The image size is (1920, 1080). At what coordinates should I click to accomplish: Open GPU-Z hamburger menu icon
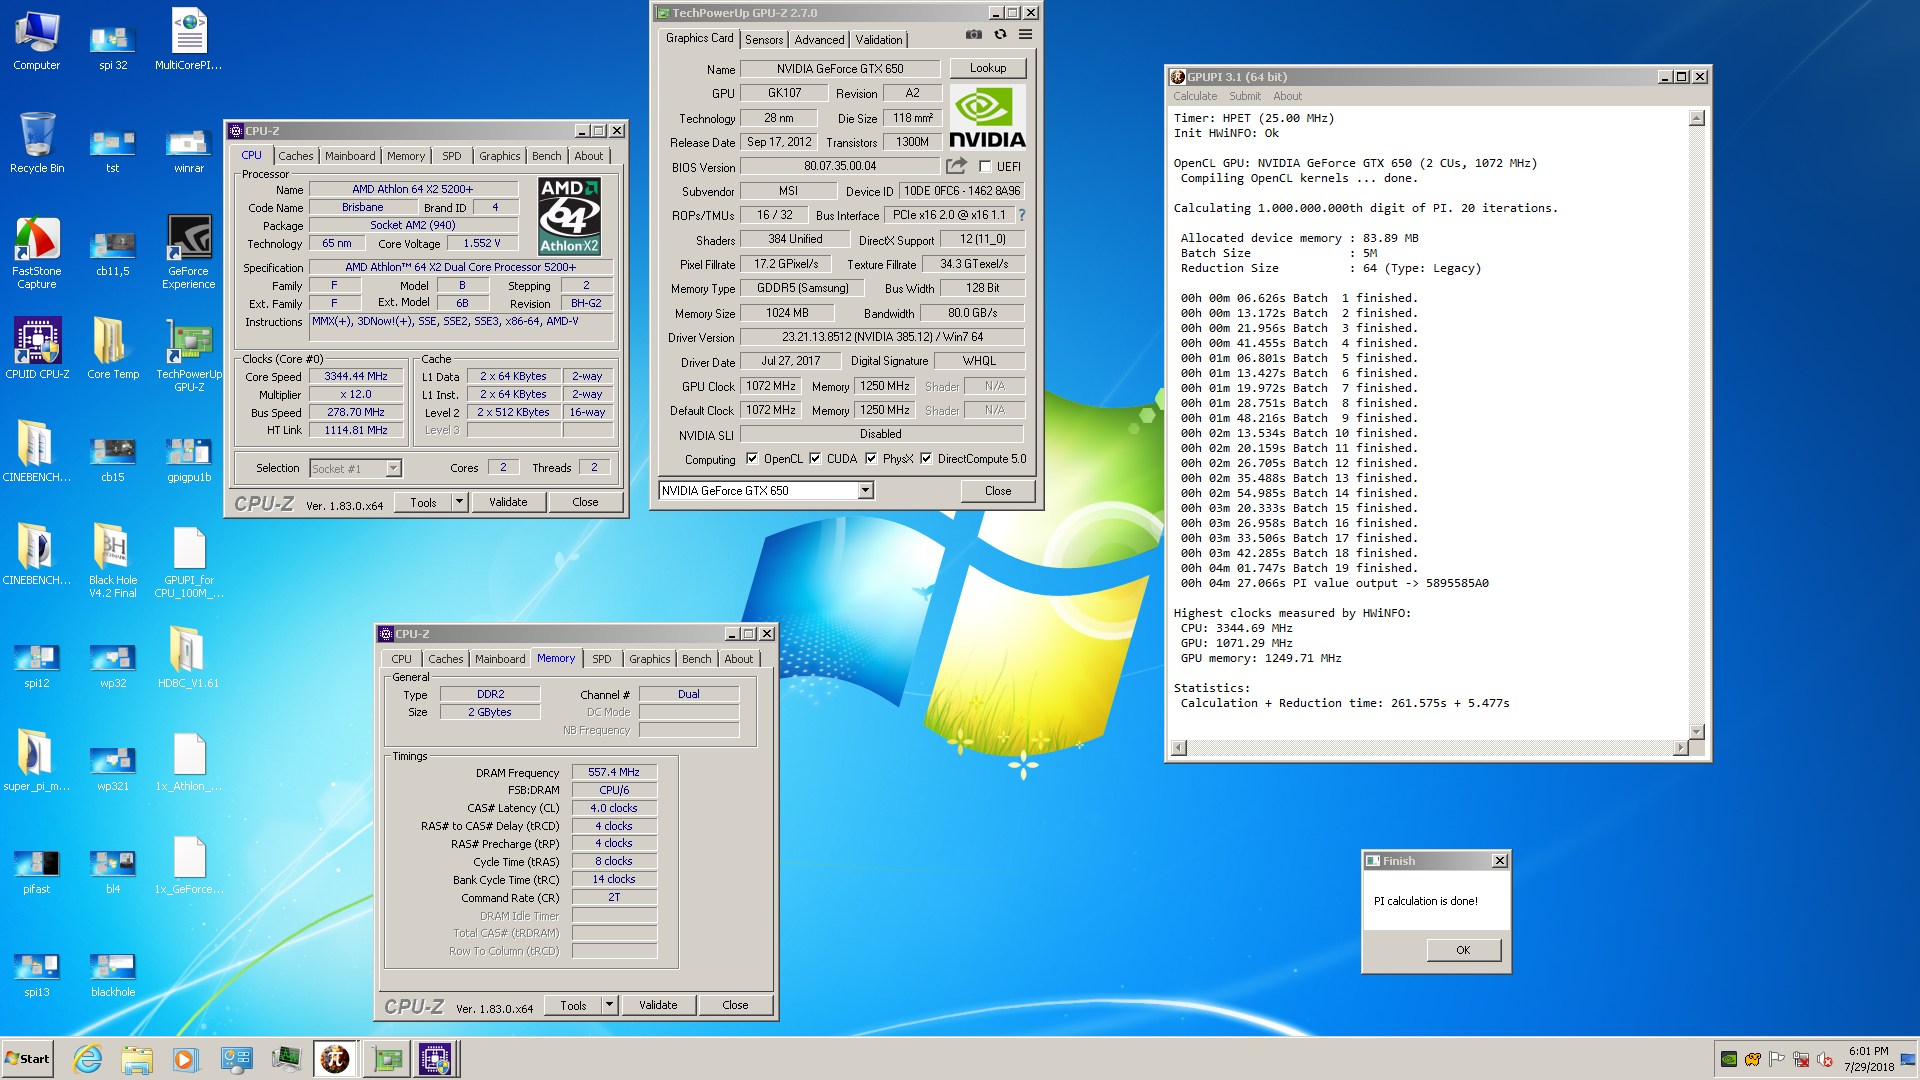1026,35
